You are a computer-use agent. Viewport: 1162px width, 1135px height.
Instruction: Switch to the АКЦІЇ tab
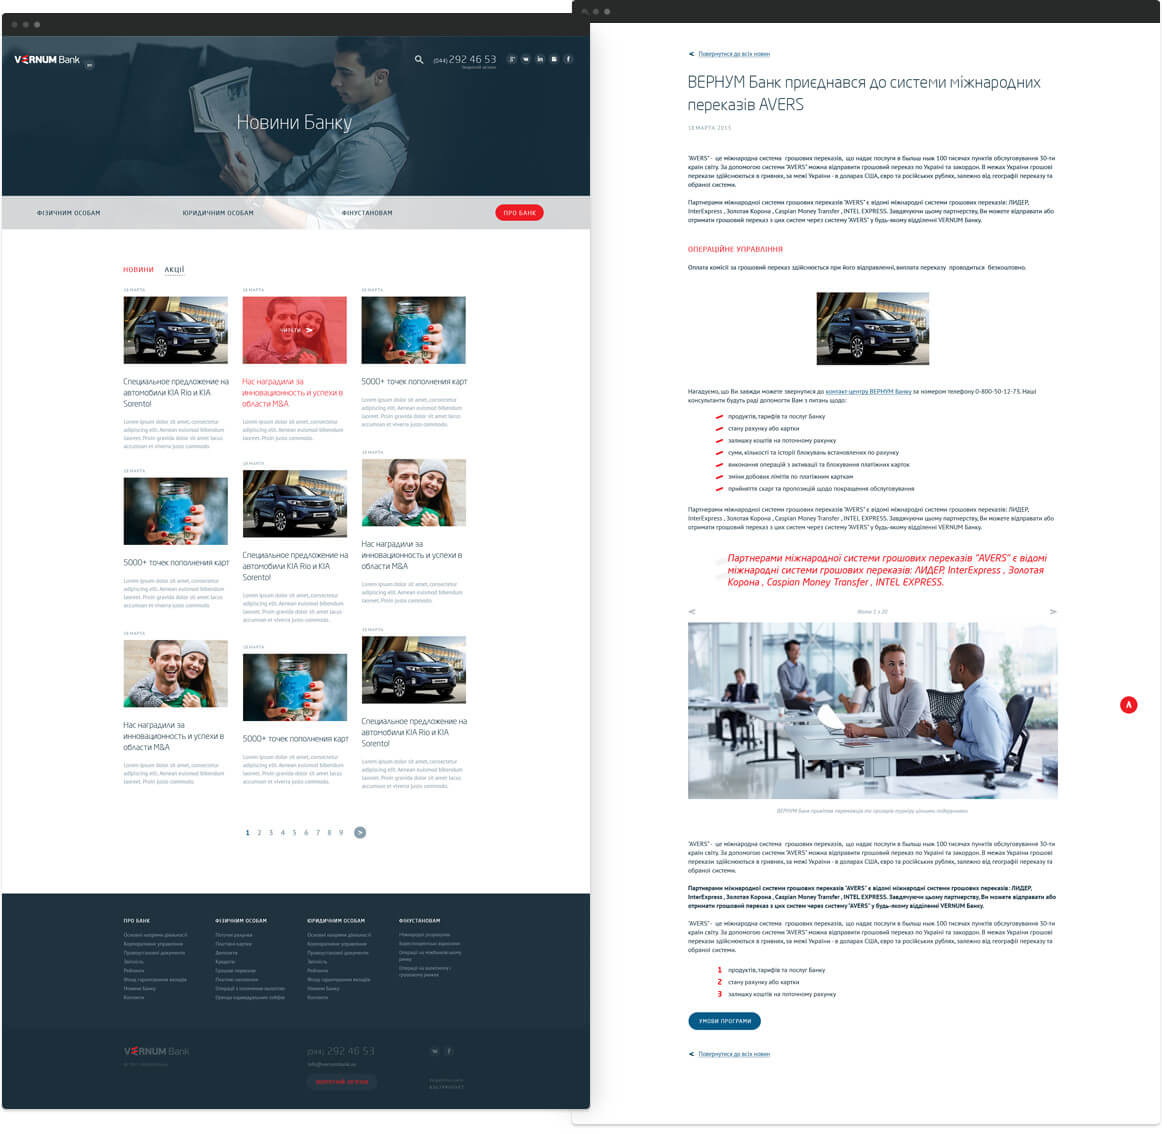[174, 270]
